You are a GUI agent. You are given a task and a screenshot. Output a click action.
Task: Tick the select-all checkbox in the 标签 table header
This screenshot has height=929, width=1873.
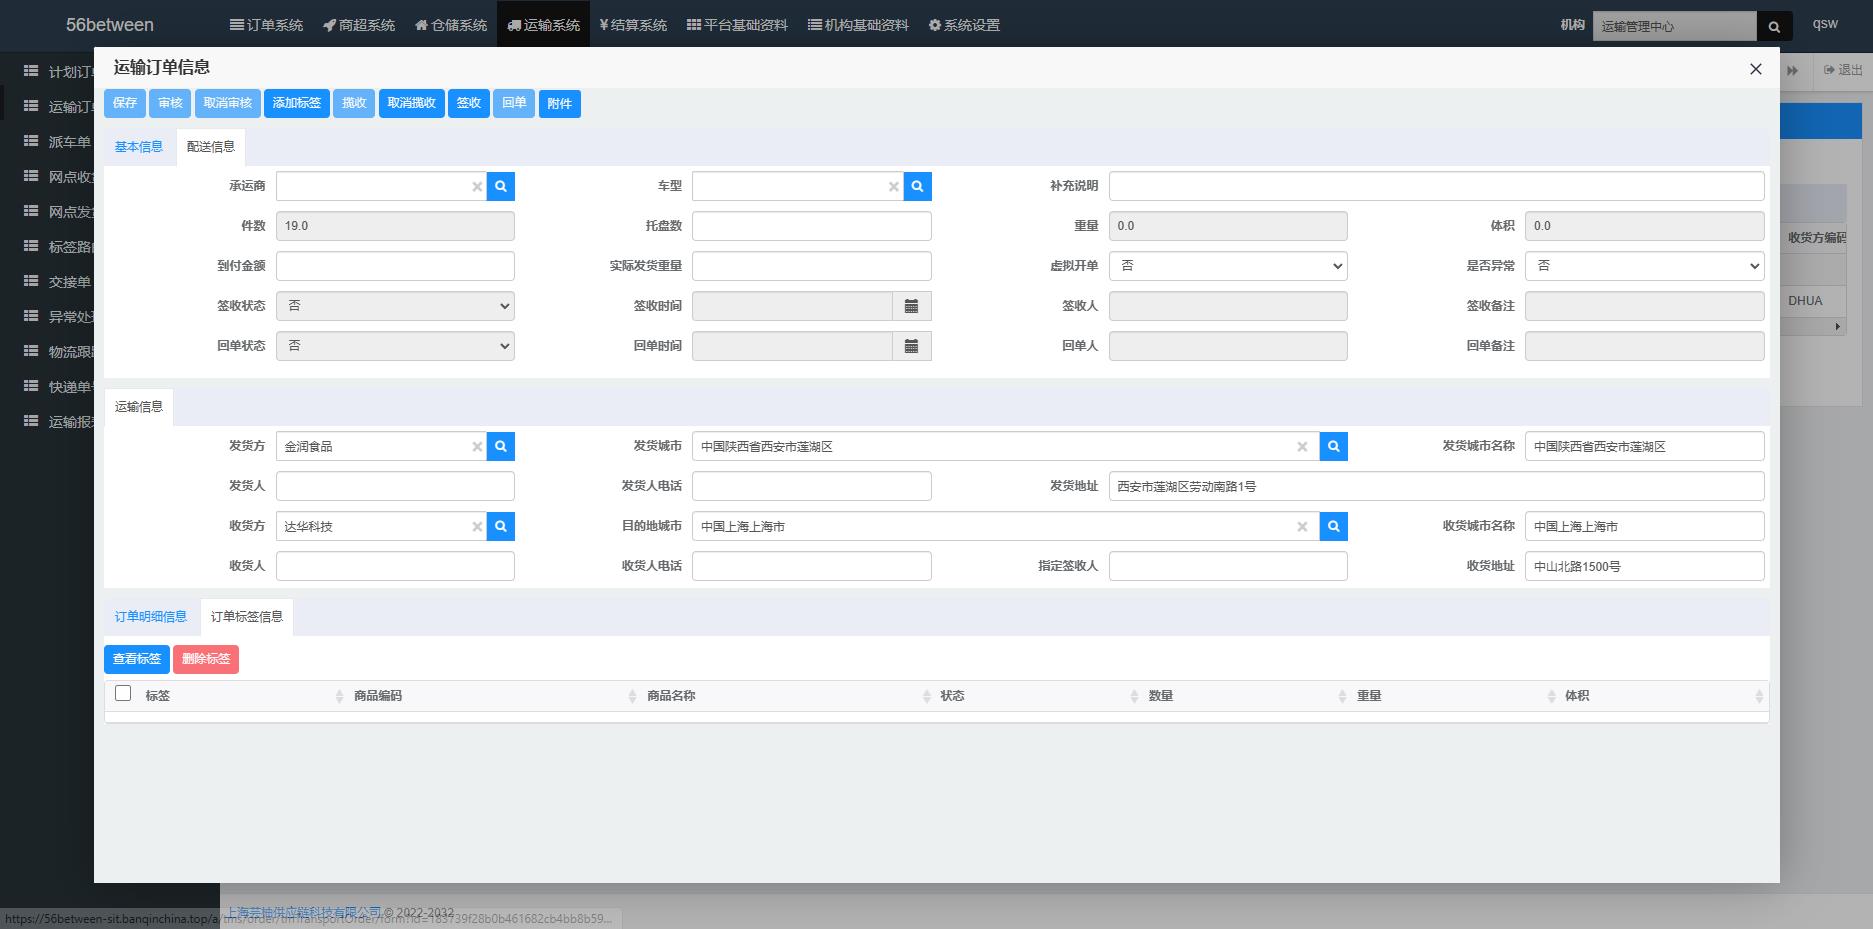[x=123, y=693]
